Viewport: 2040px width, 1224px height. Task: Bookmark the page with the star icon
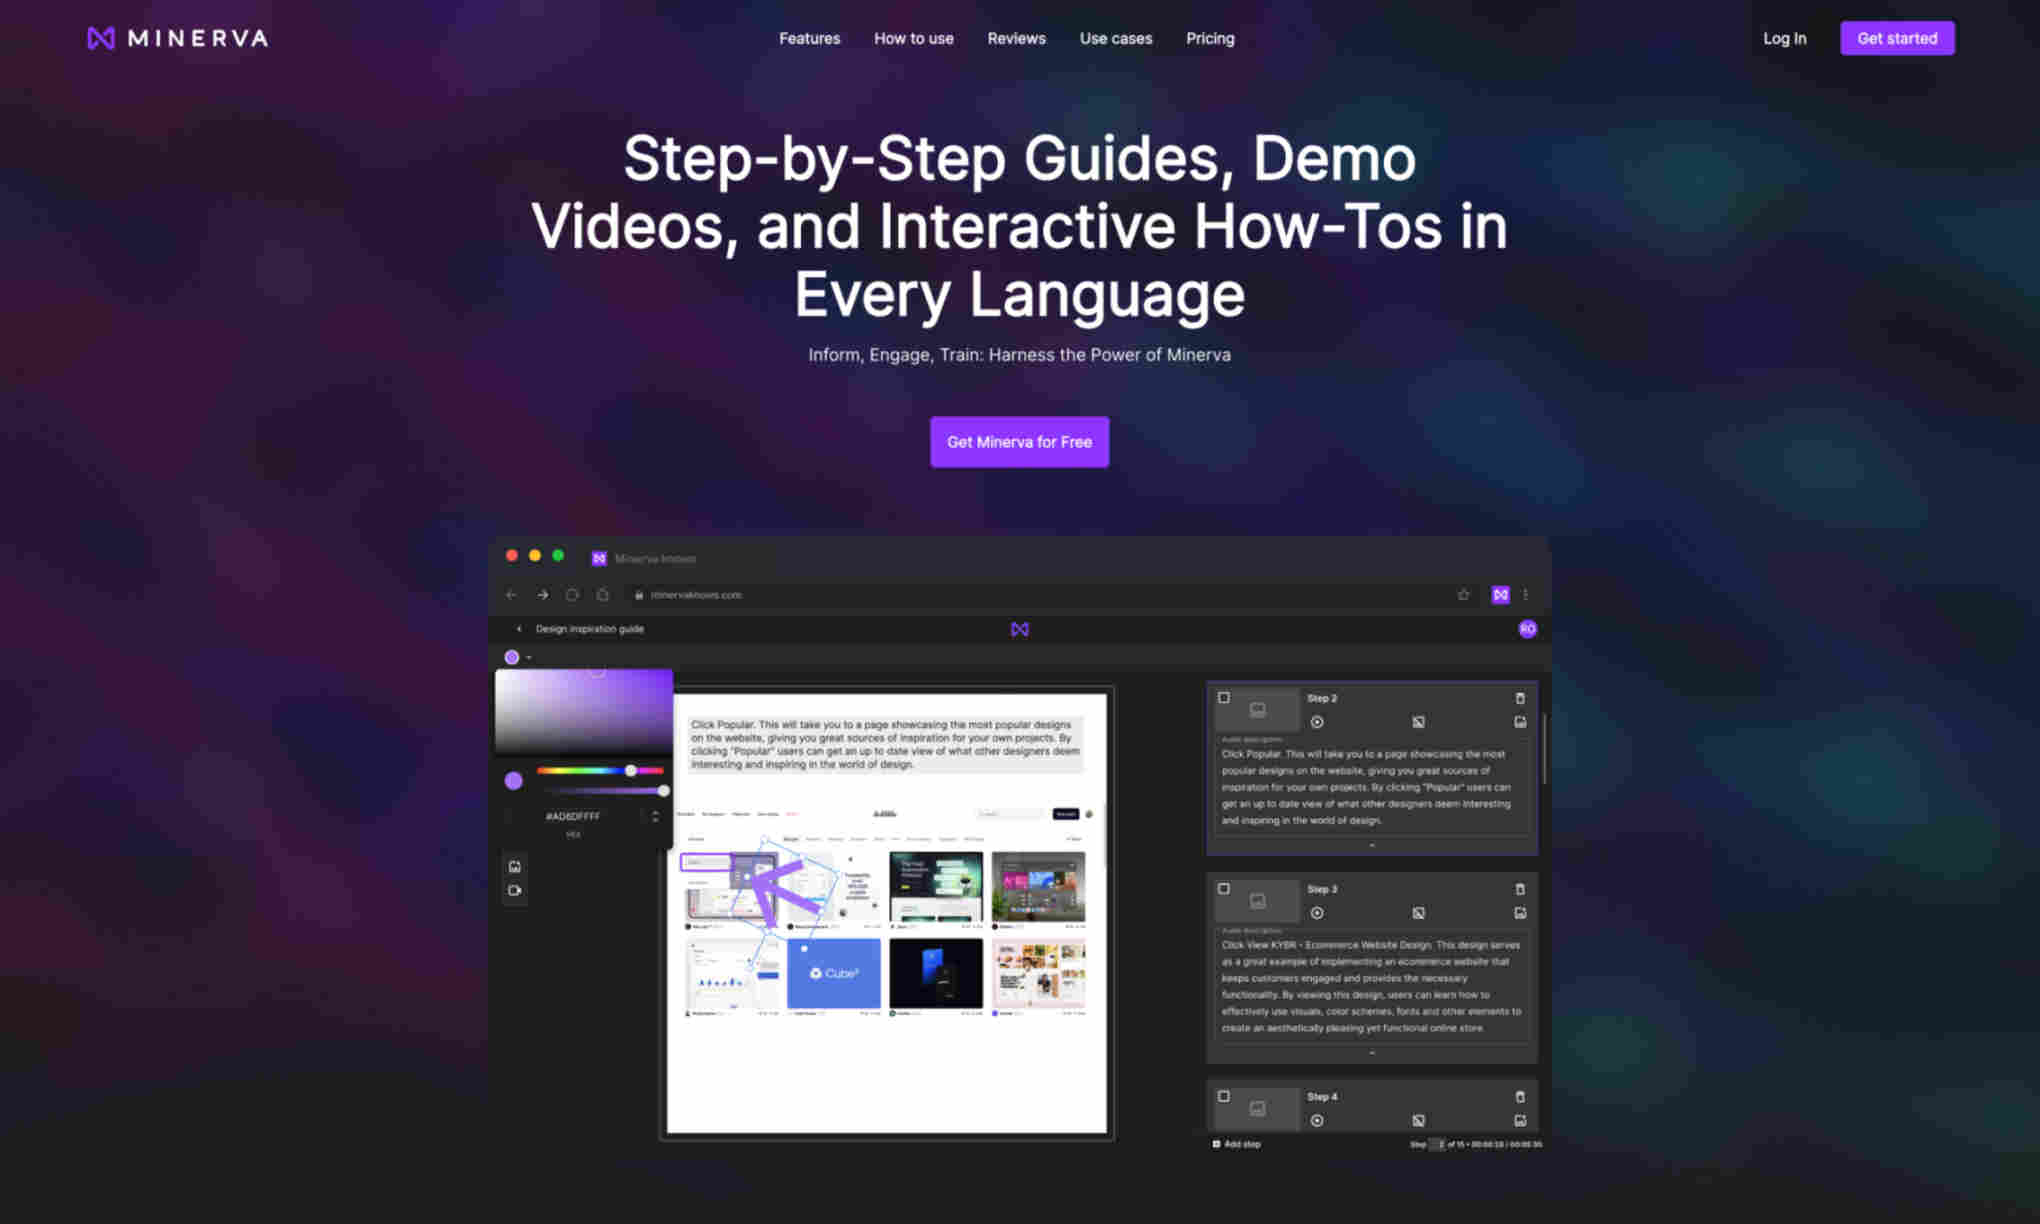click(x=1463, y=595)
